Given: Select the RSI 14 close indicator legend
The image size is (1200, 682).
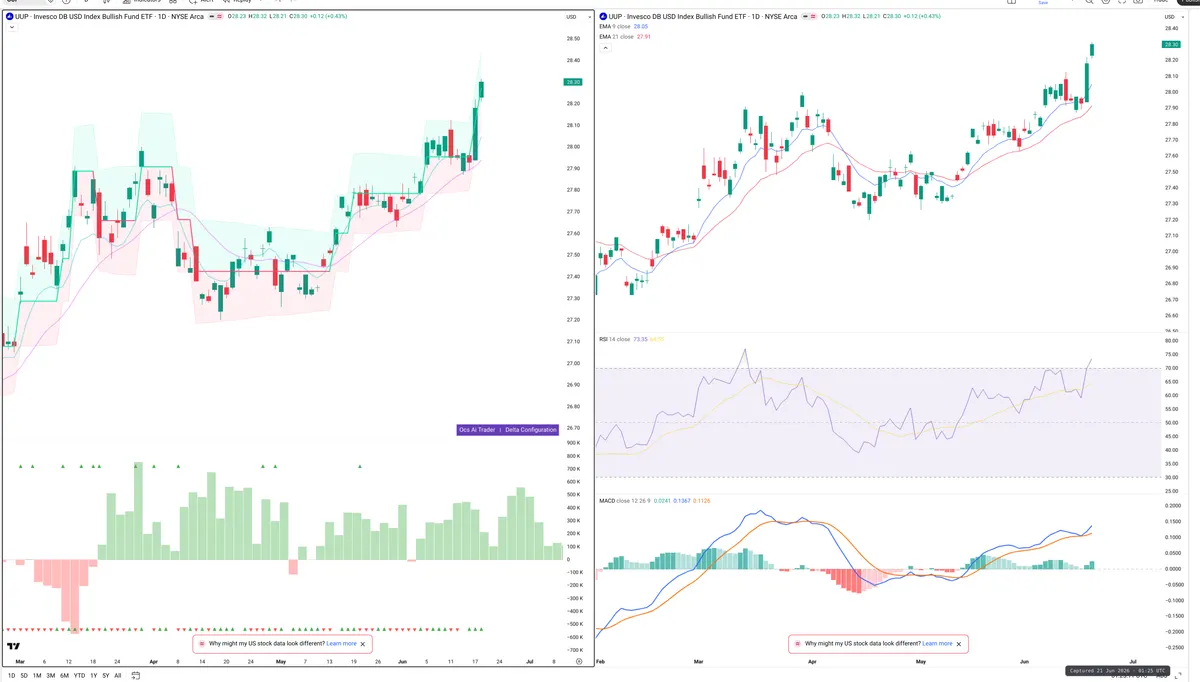Looking at the screenshot, I should point(614,339).
